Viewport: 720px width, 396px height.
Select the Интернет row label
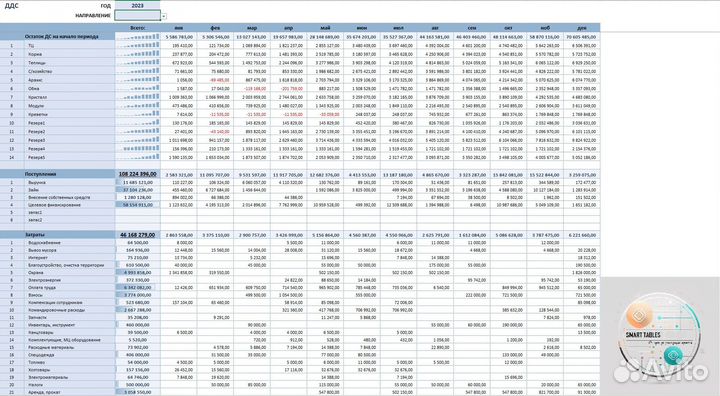coord(38,257)
